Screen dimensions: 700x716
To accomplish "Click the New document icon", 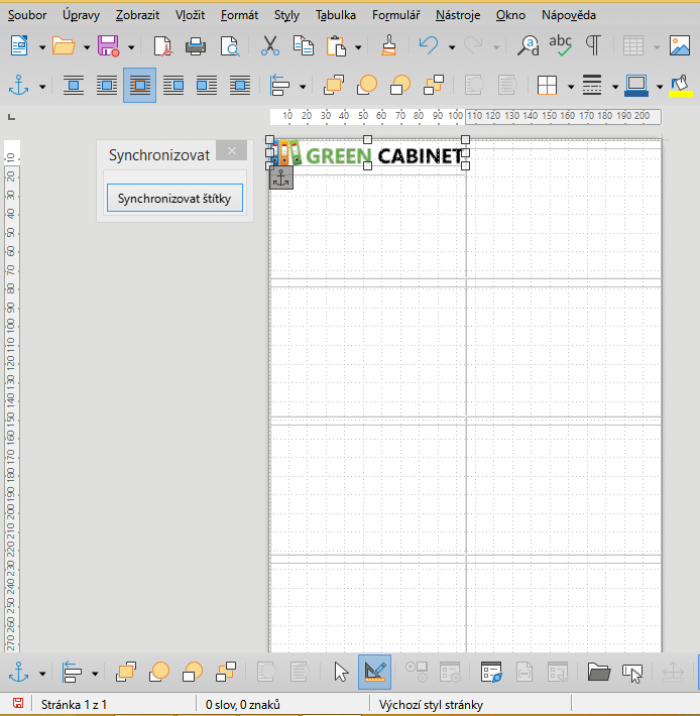I will pos(19,46).
